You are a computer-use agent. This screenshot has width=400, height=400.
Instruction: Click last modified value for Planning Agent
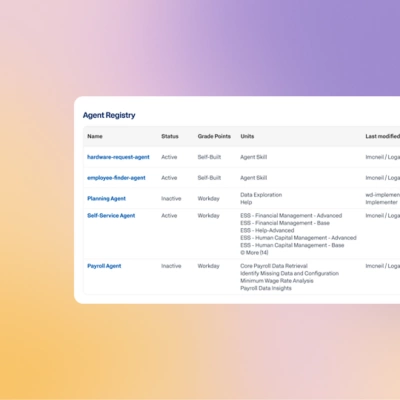383,199
